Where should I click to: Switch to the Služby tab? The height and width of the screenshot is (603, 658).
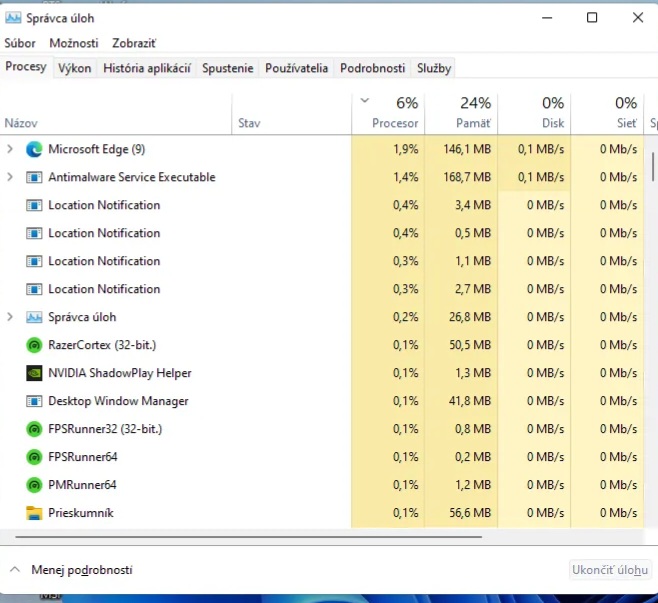(x=434, y=68)
